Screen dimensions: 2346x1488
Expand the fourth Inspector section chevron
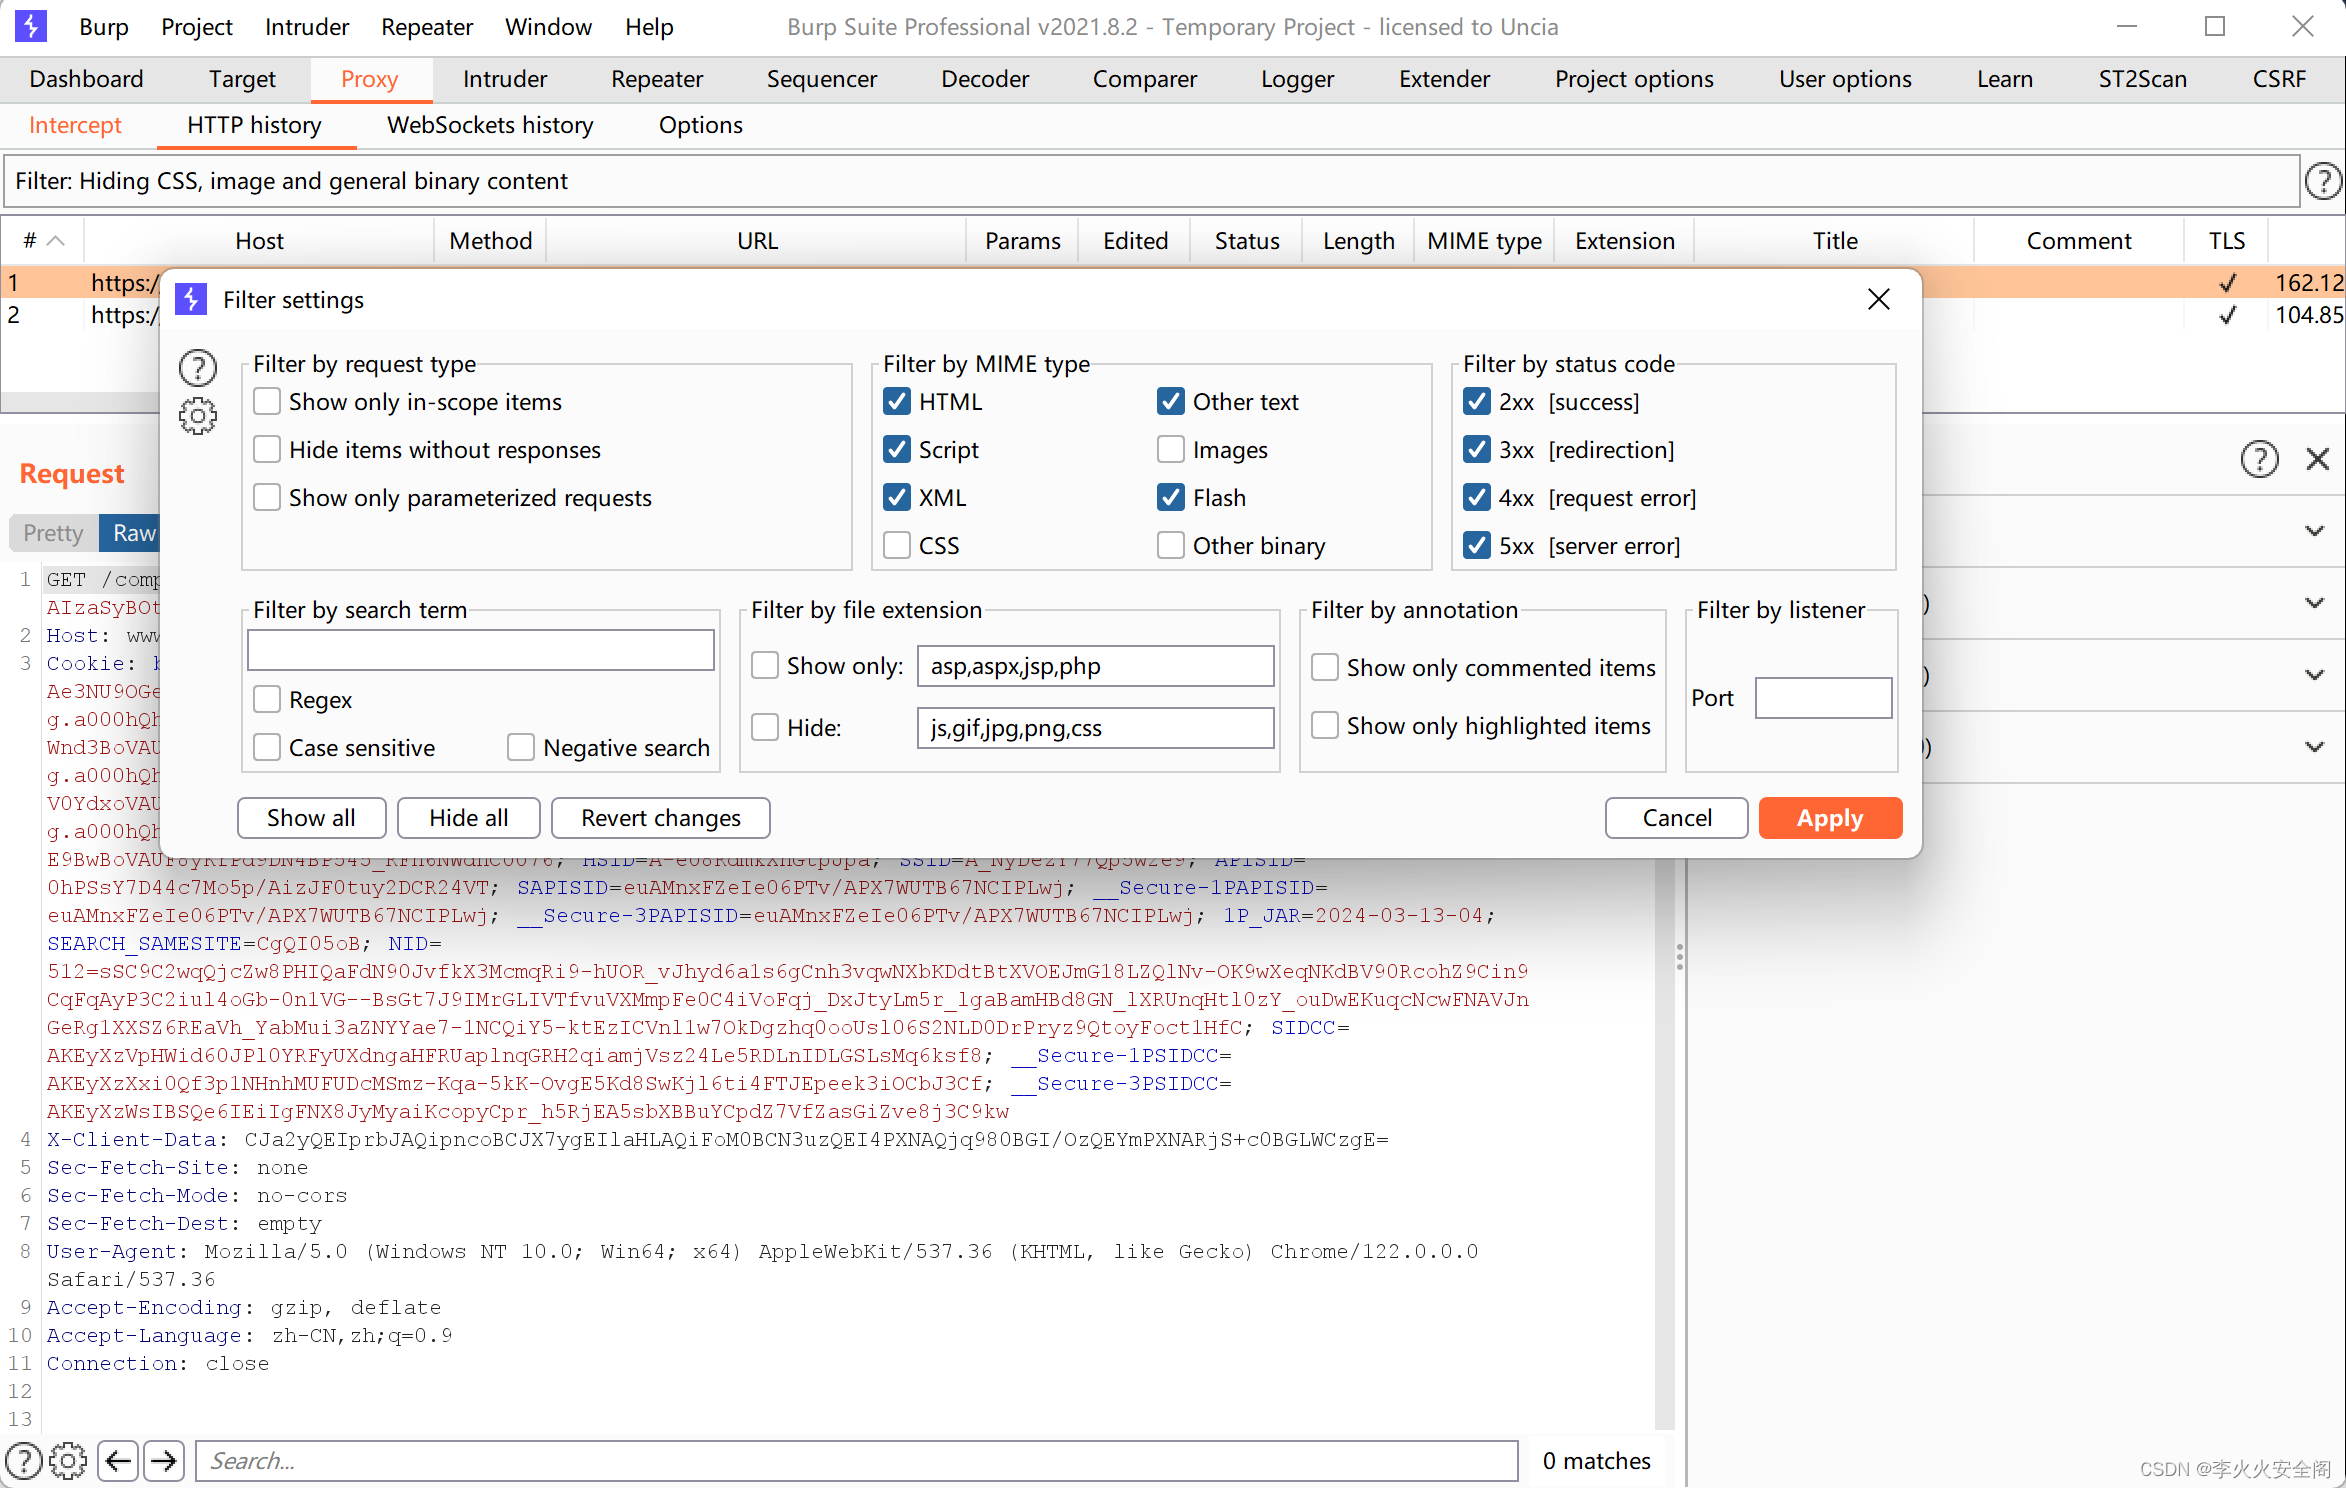click(x=2314, y=747)
